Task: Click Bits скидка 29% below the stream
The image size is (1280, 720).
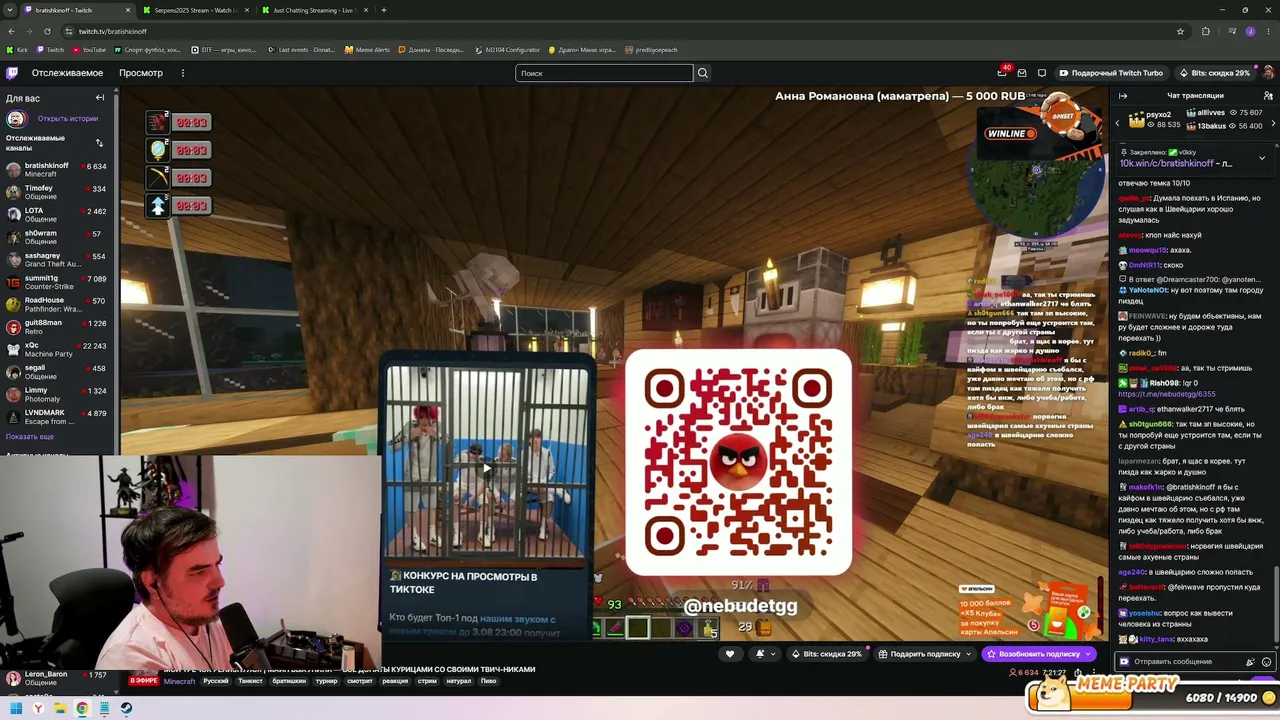Action: coord(826,654)
